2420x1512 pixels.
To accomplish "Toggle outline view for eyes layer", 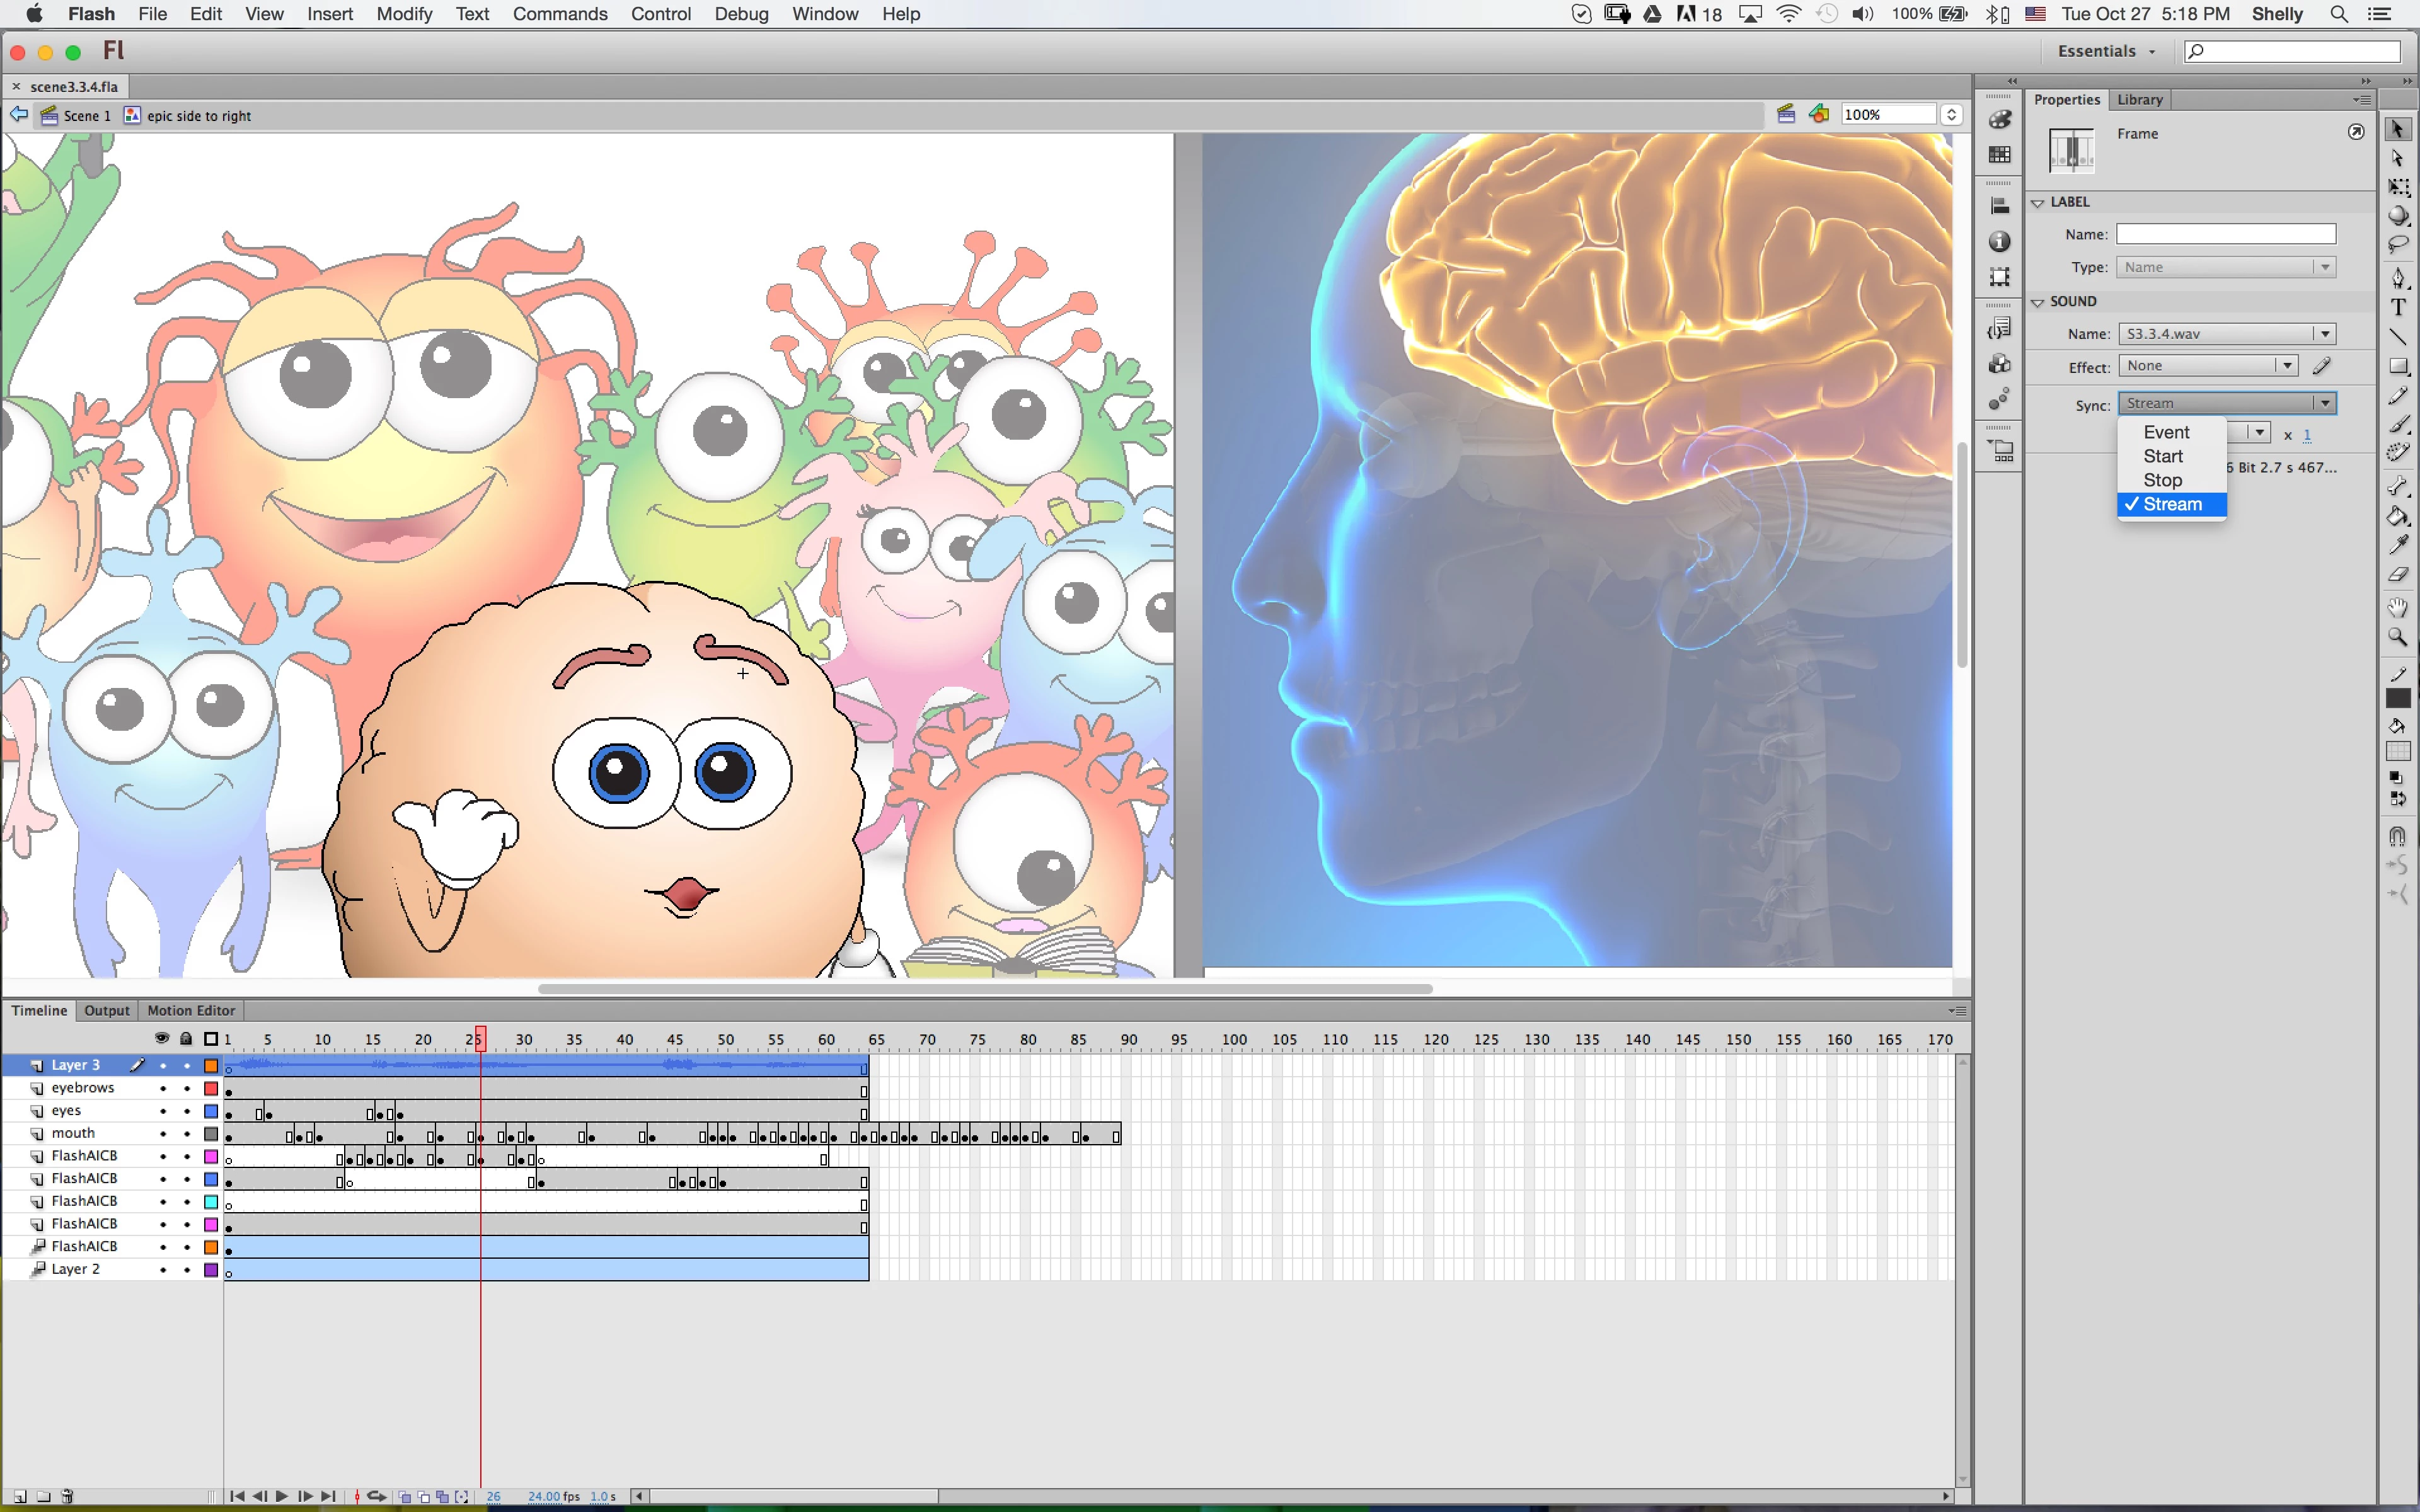I will click(211, 1111).
